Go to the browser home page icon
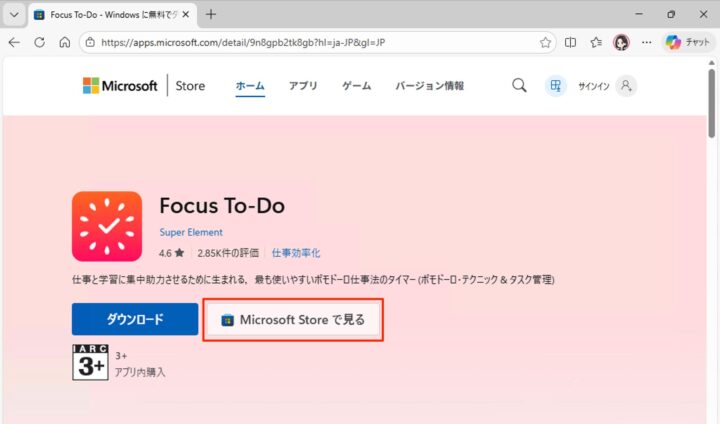The image size is (720, 424). (65, 43)
